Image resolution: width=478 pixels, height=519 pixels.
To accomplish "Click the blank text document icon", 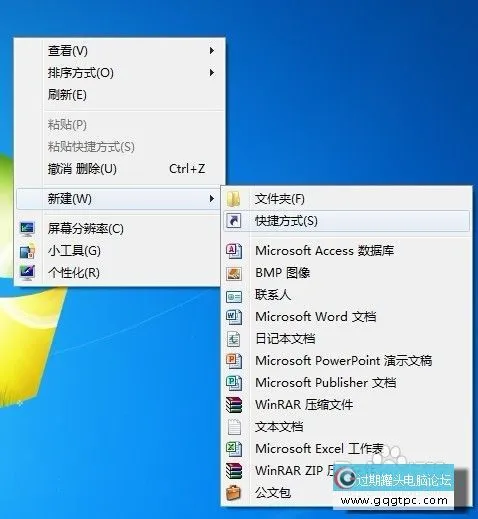I will [234, 427].
